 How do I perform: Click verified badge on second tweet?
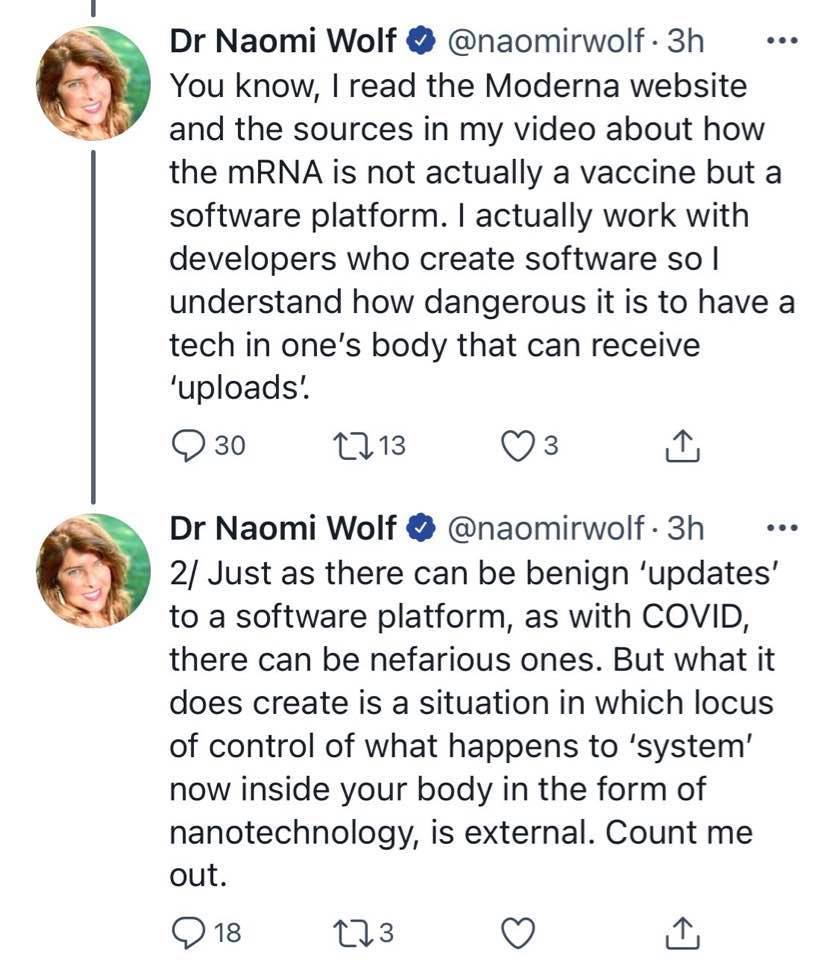(422, 529)
